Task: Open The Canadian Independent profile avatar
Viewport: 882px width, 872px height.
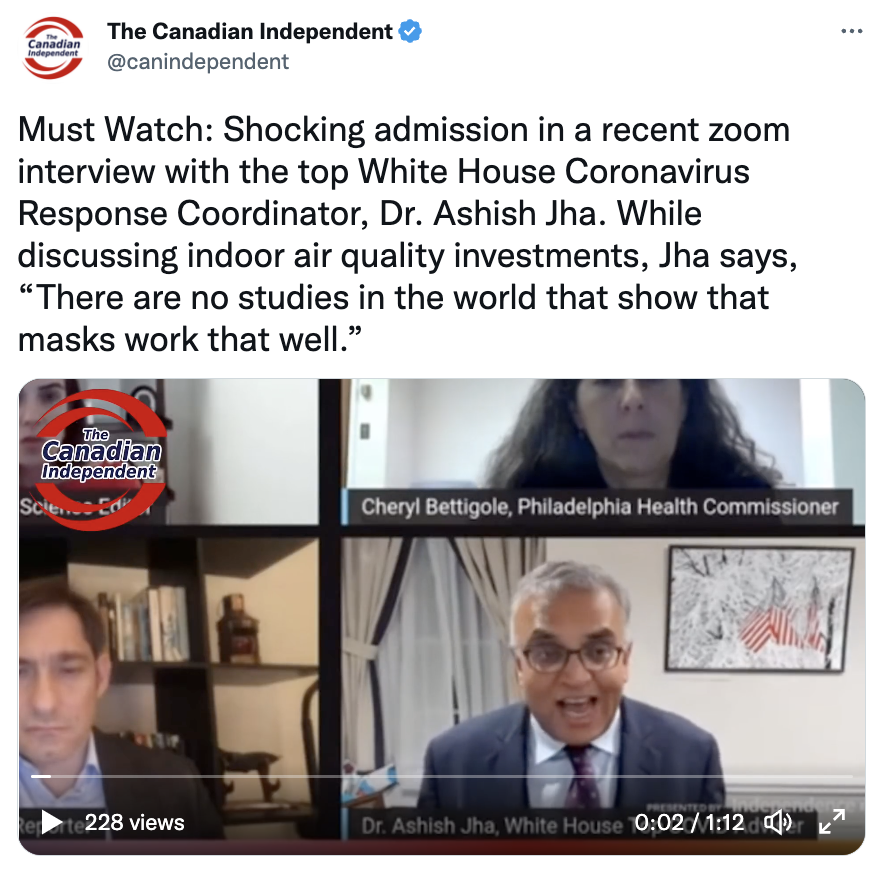Action: [53, 47]
